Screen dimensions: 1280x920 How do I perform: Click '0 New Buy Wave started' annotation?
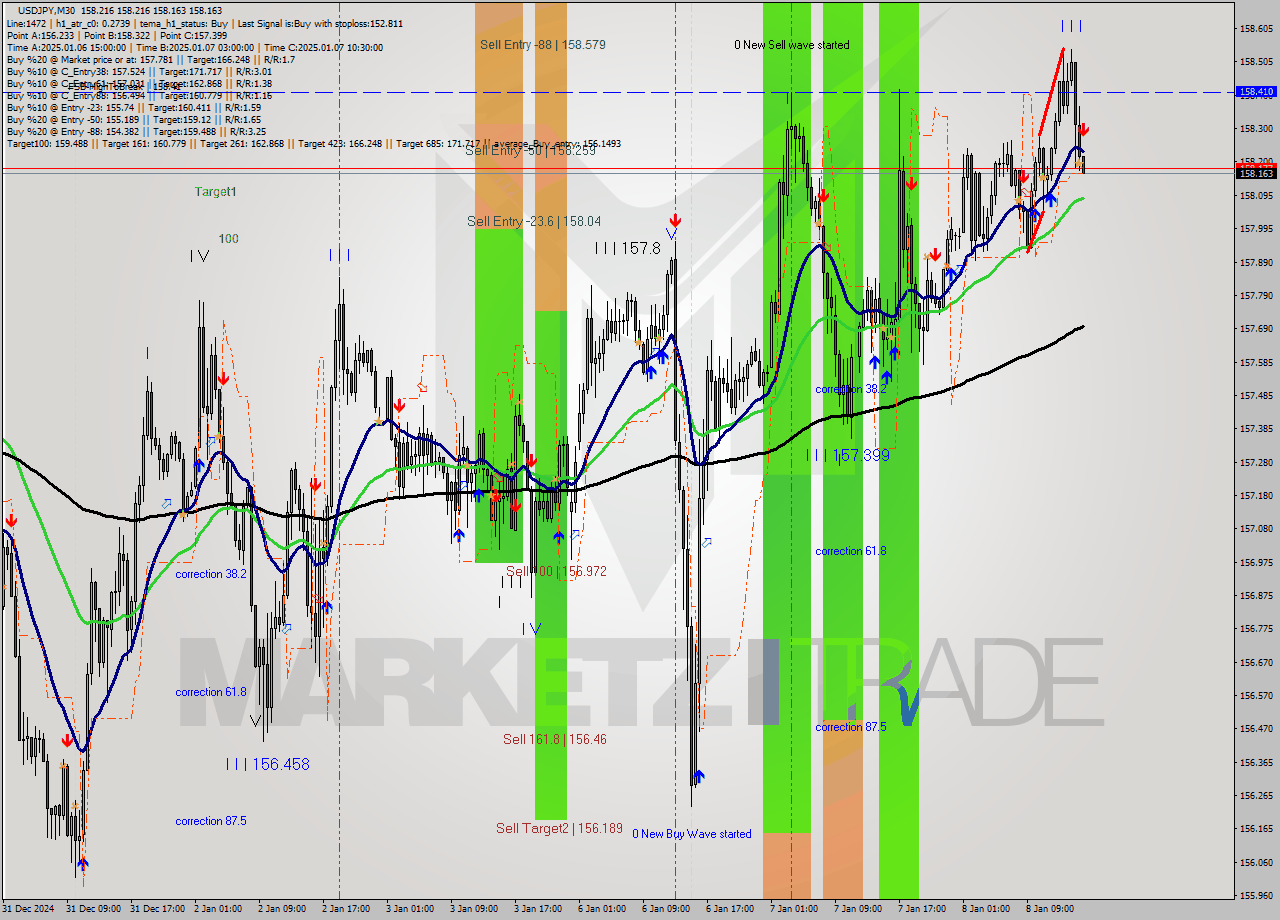pos(691,834)
